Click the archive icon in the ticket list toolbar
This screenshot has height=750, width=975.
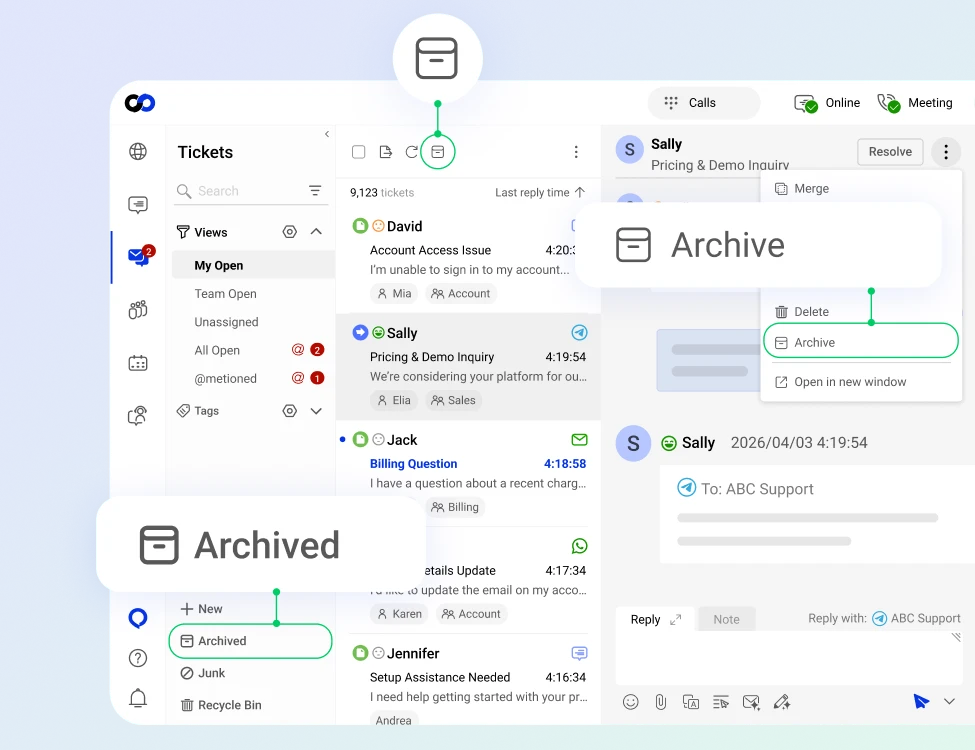(x=438, y=152)
